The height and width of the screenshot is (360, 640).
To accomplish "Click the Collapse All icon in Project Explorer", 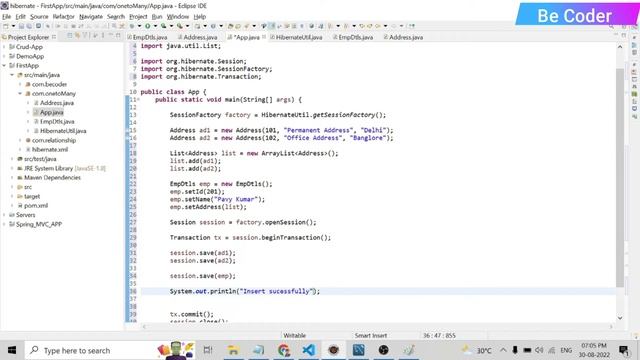I will (70, 36).
